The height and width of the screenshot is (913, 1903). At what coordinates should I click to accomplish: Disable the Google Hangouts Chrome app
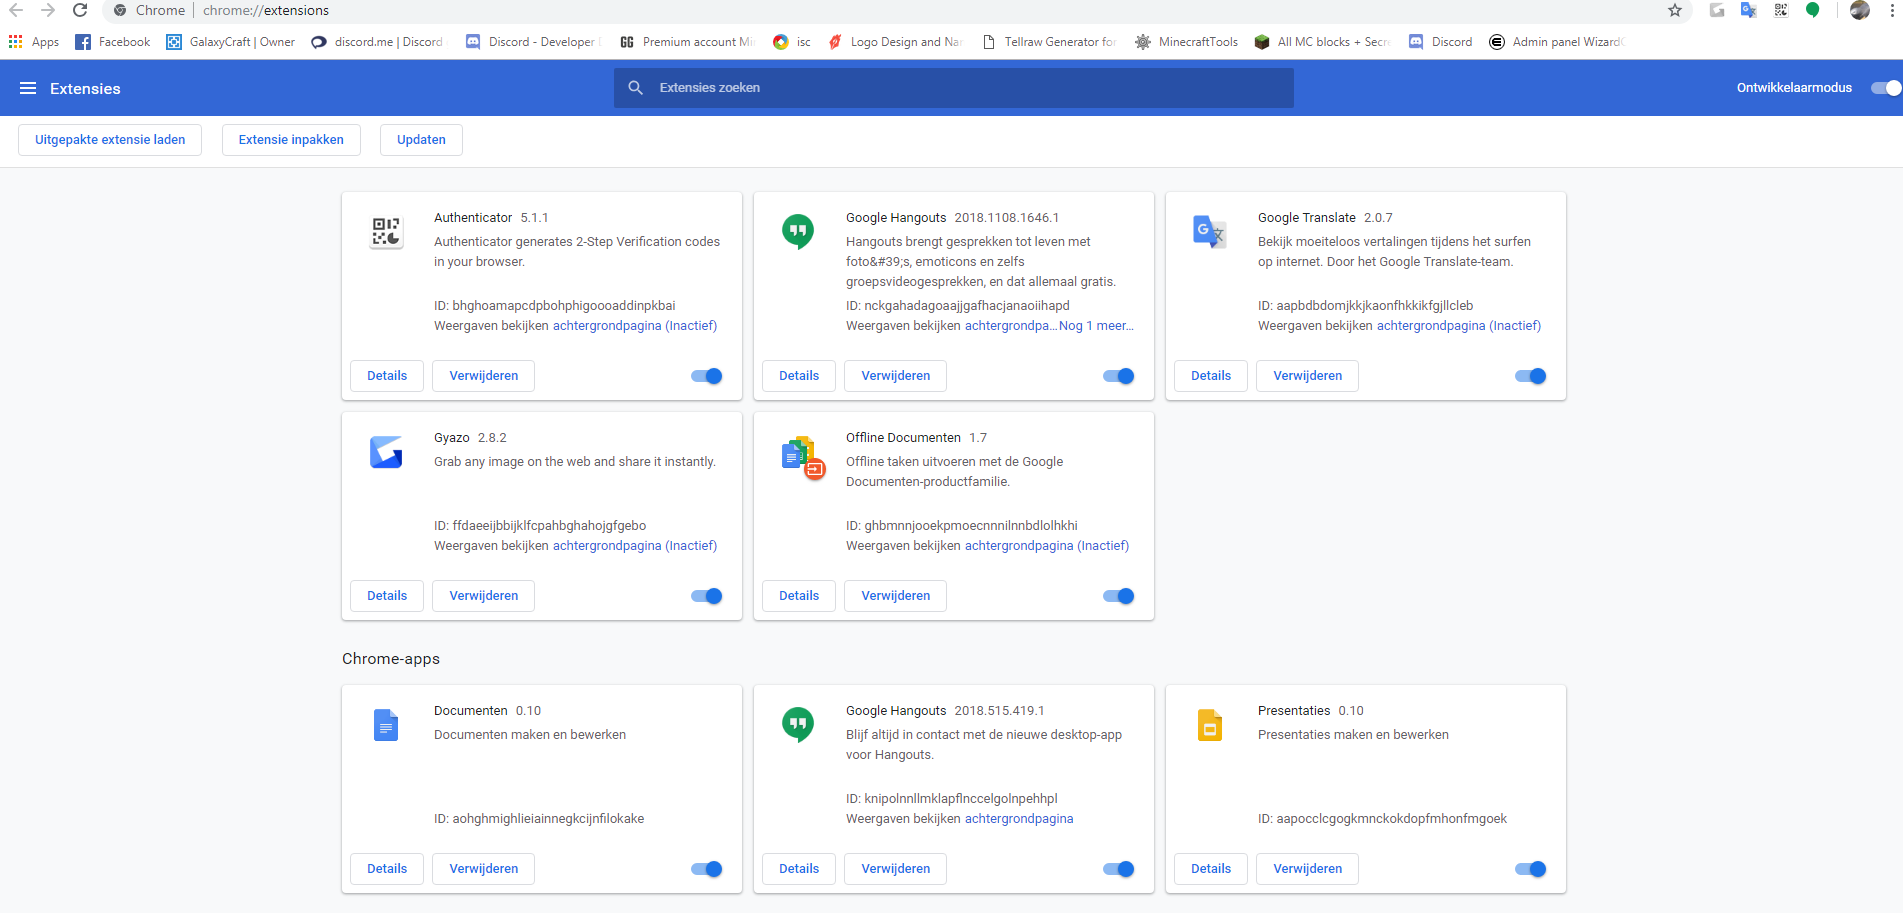[1119, 869]
